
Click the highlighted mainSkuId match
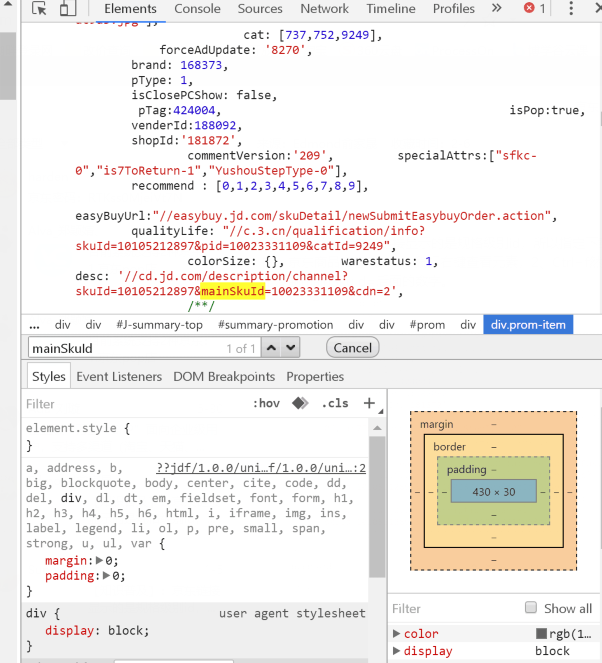[x=233, y=291]
